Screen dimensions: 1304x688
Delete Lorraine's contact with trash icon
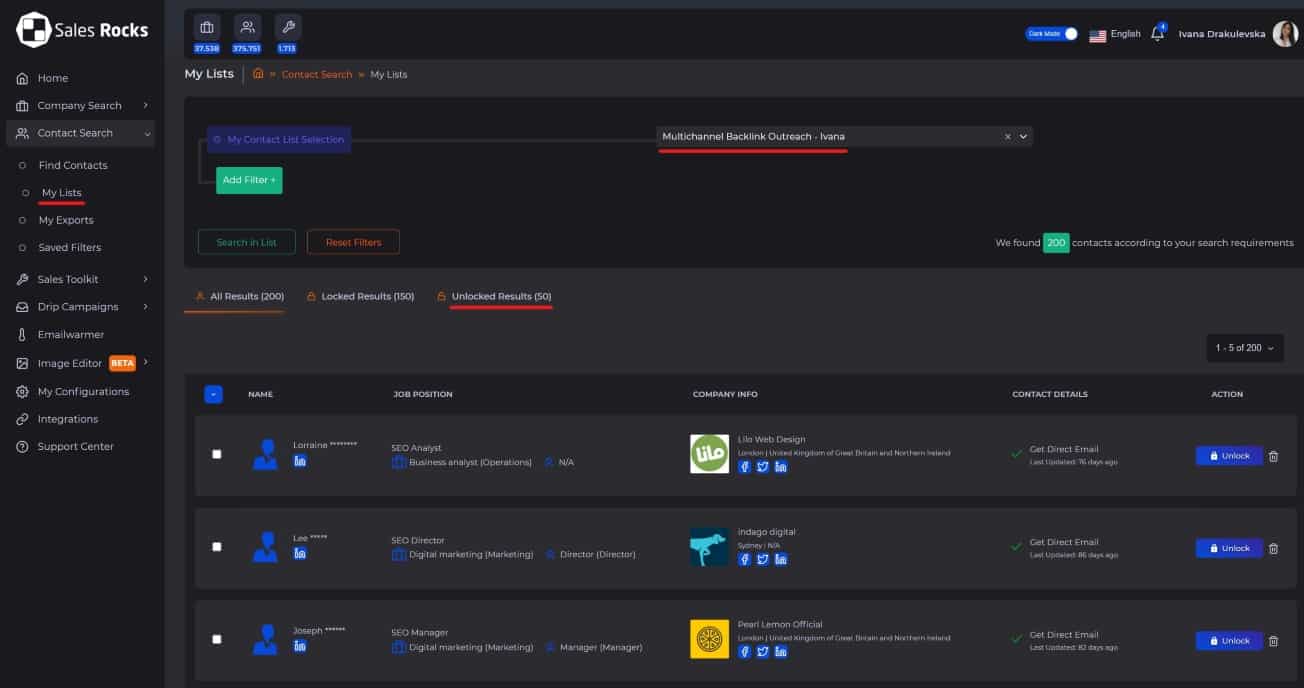(x=1273, y=456)
